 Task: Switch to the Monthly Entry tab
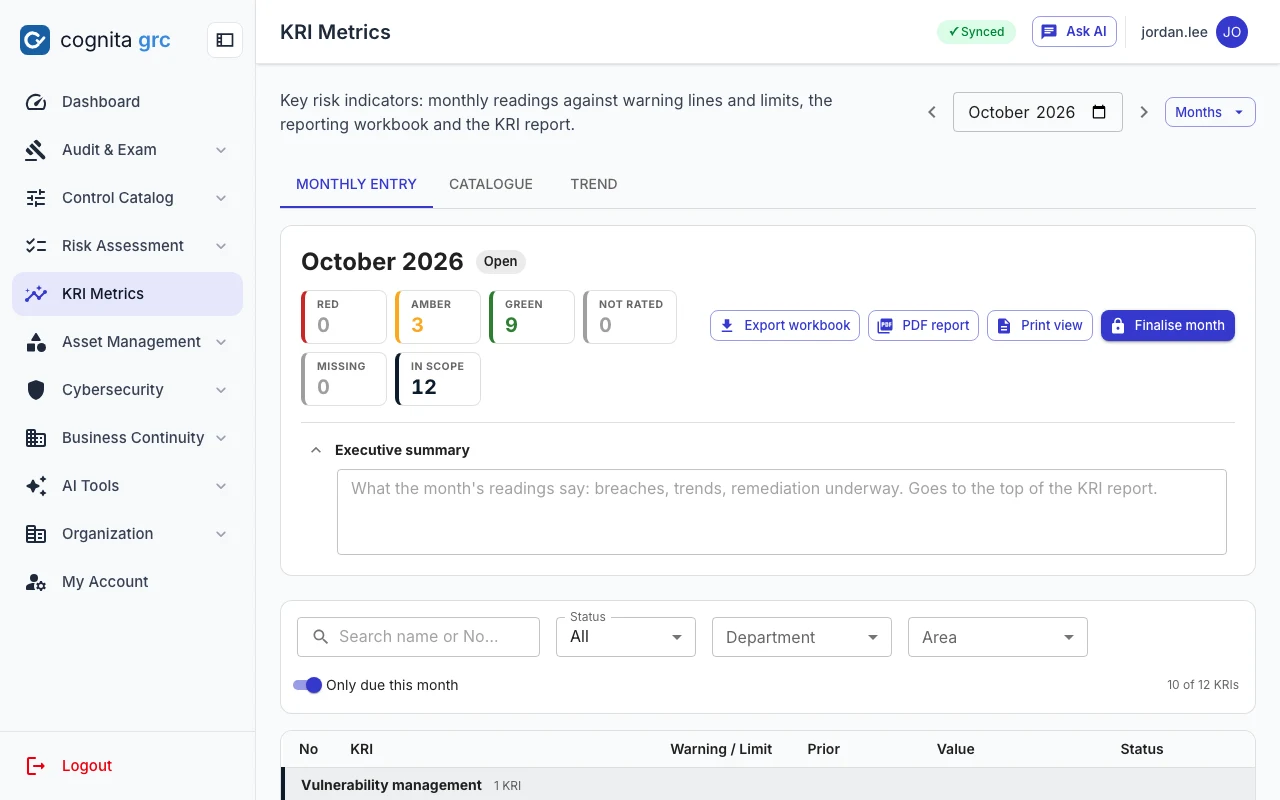(x=356, y=184)
